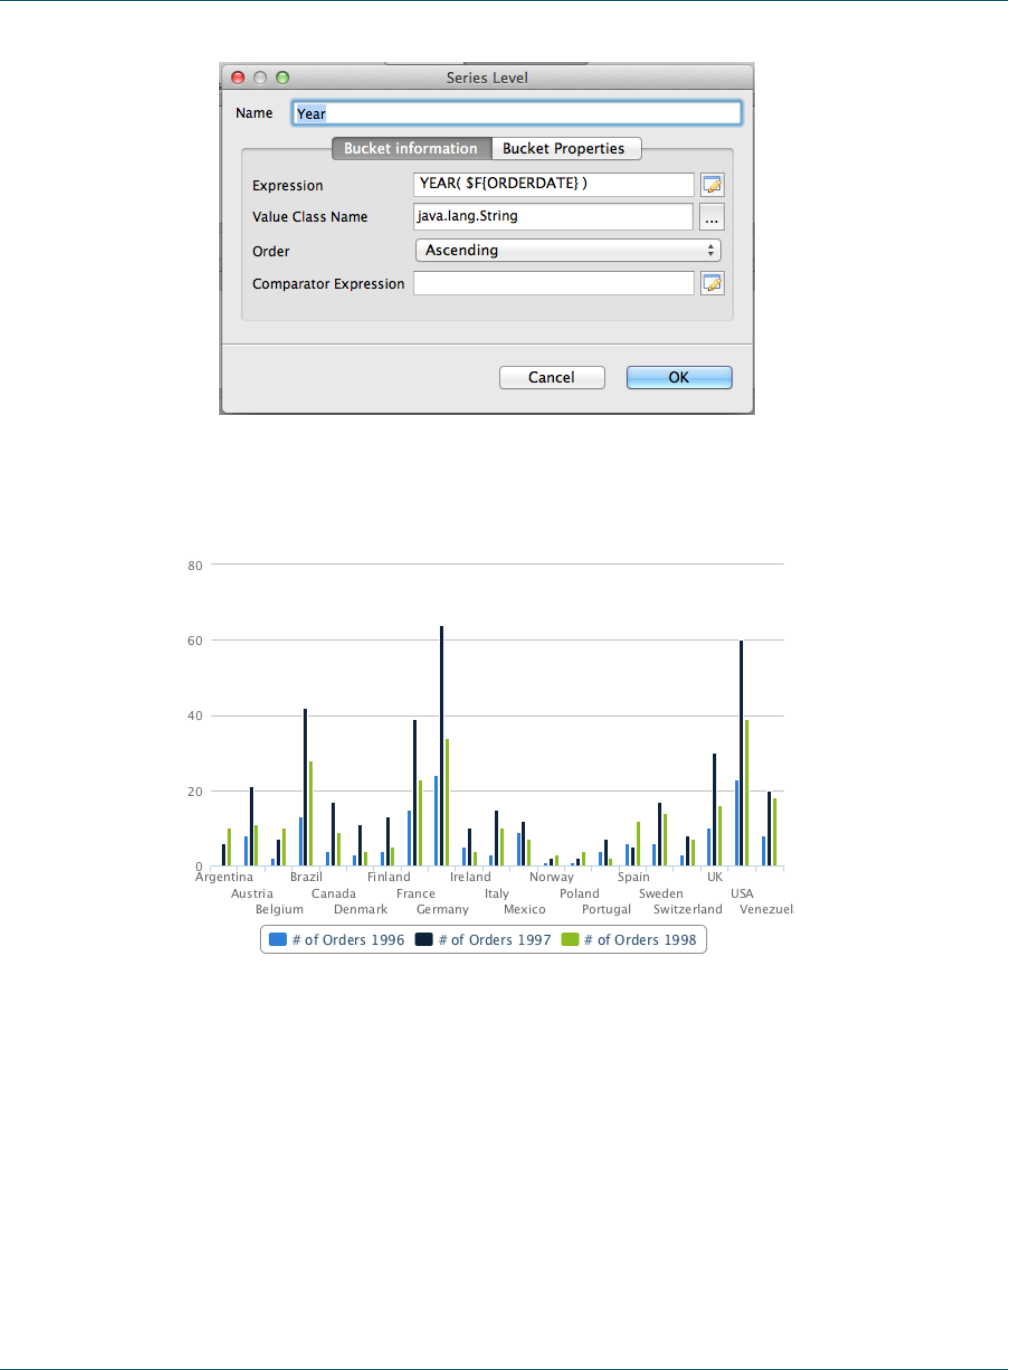The width and height of the screenshot is (1009, 1370).
Task: Click the OK button
Action: [x=679, y=377]
